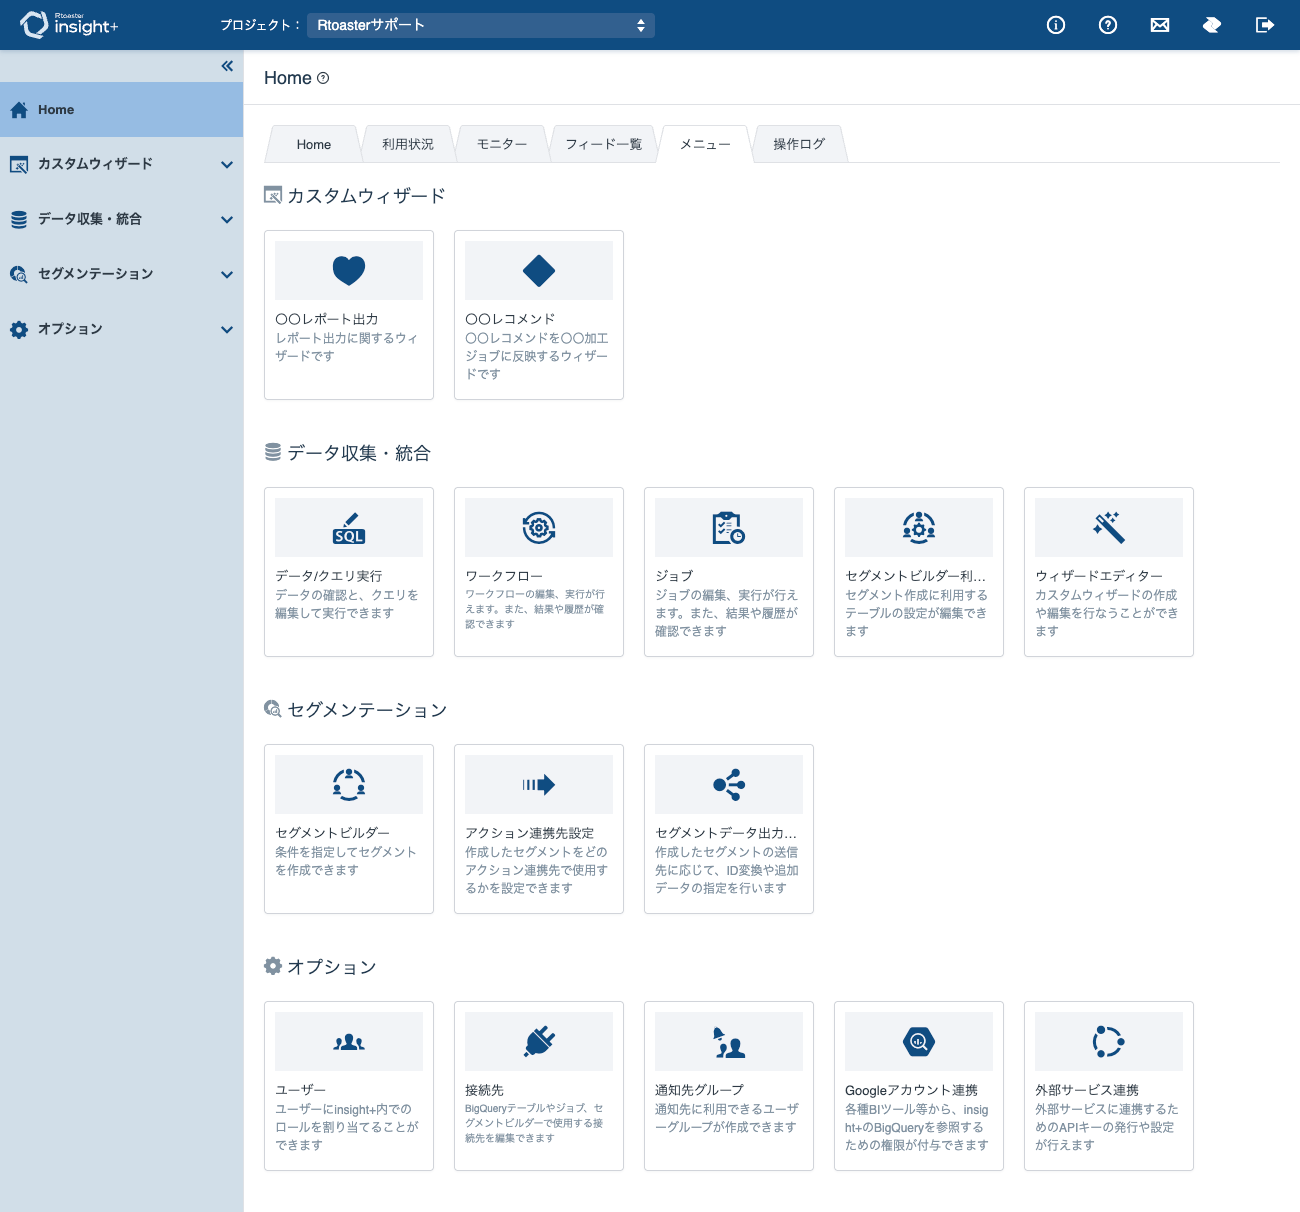The height and width of the screenshot is (1212, 1300).
Task: Open the セグメントビルダー people circle icon
Action: click(349, 784)
